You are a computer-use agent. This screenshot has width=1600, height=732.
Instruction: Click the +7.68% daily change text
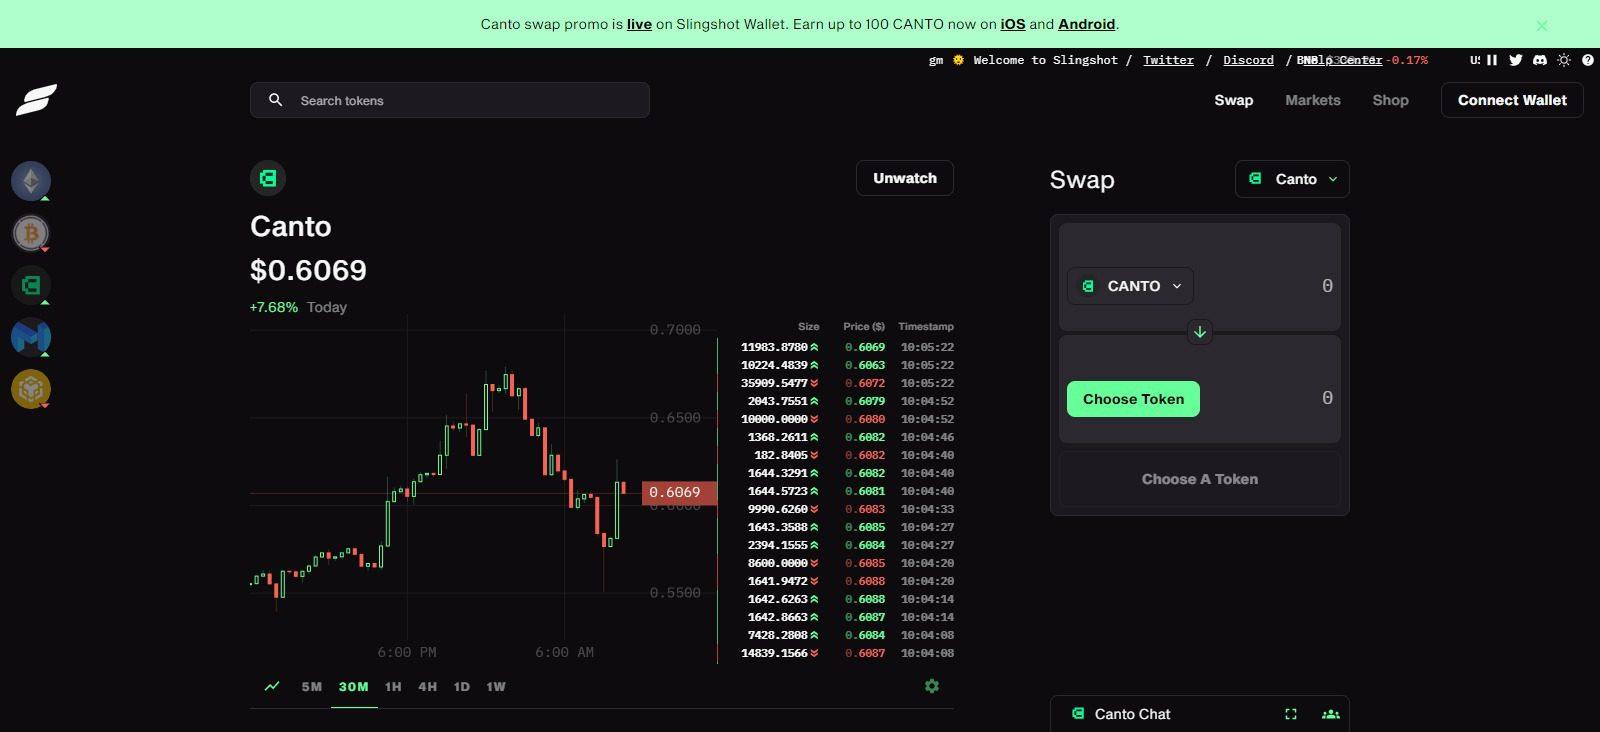(x=274, y=307)
